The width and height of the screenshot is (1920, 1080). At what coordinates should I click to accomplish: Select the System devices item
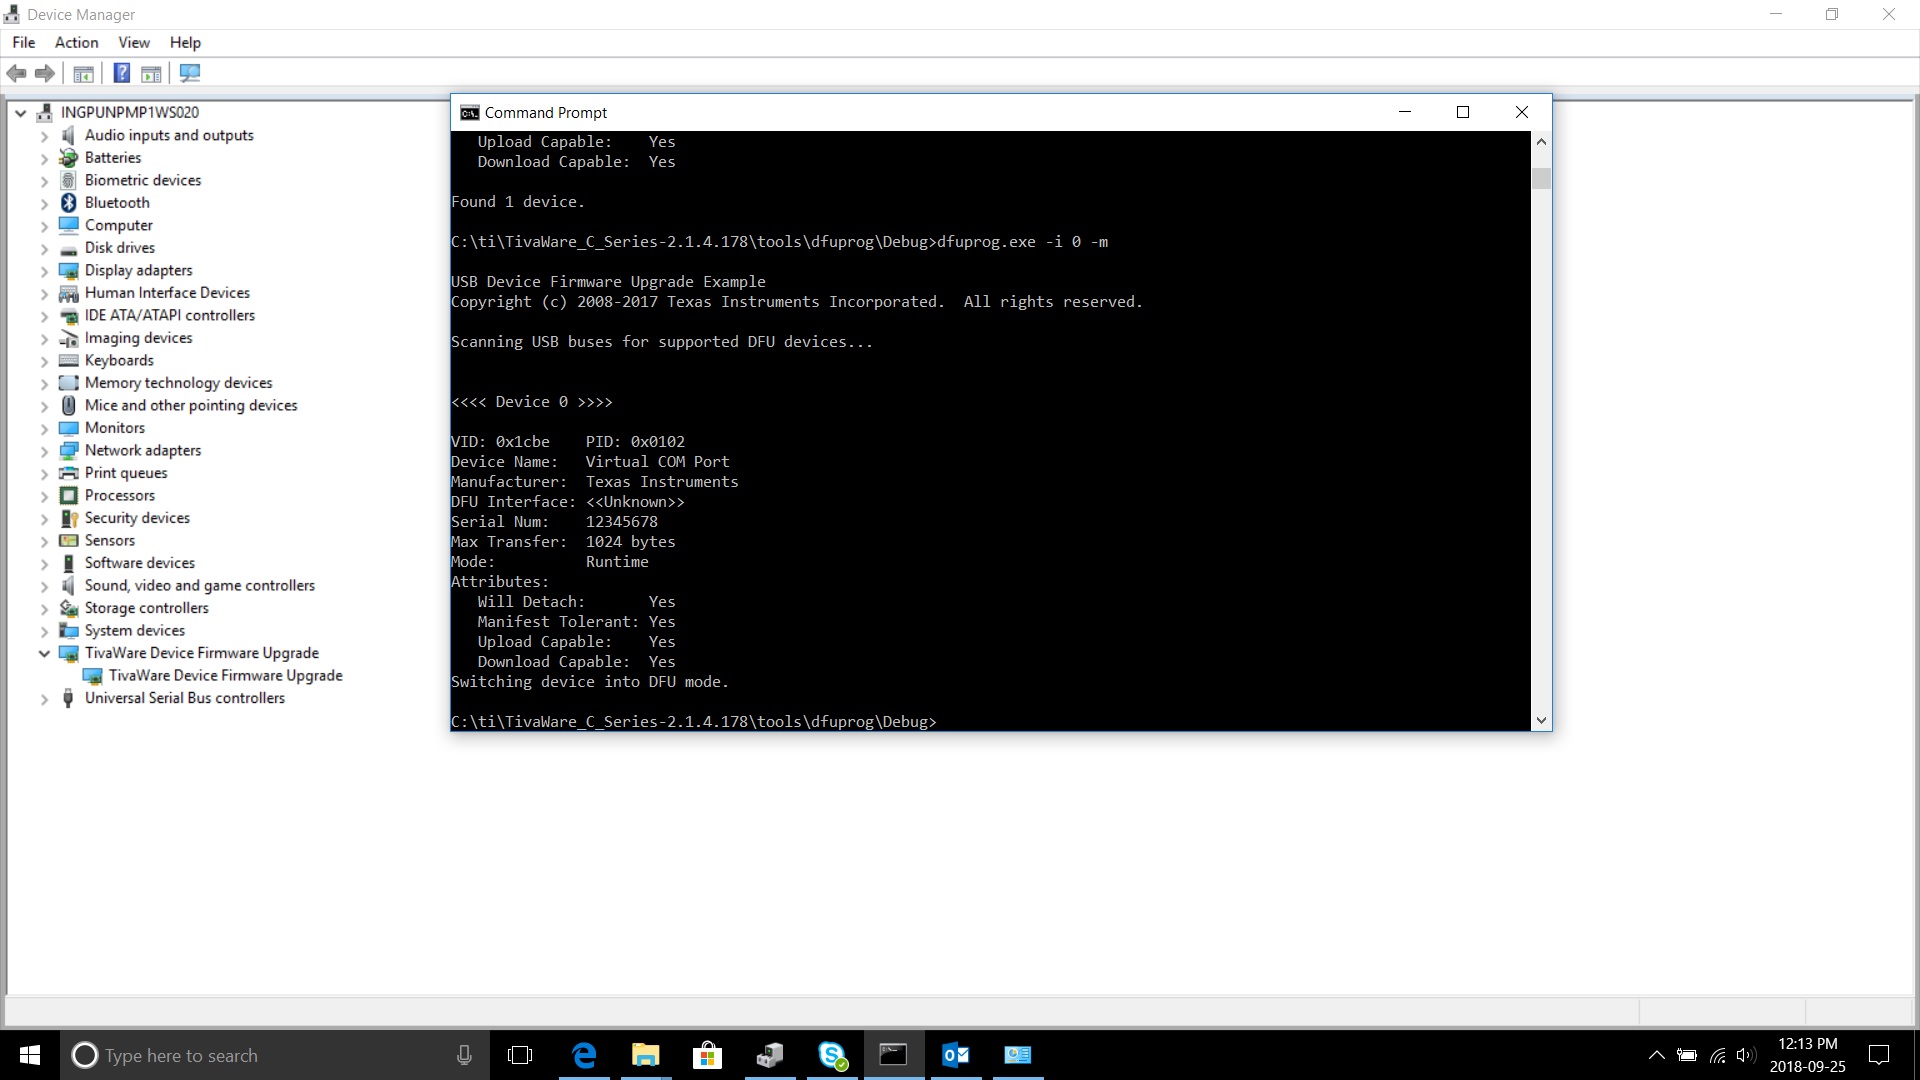134,630
